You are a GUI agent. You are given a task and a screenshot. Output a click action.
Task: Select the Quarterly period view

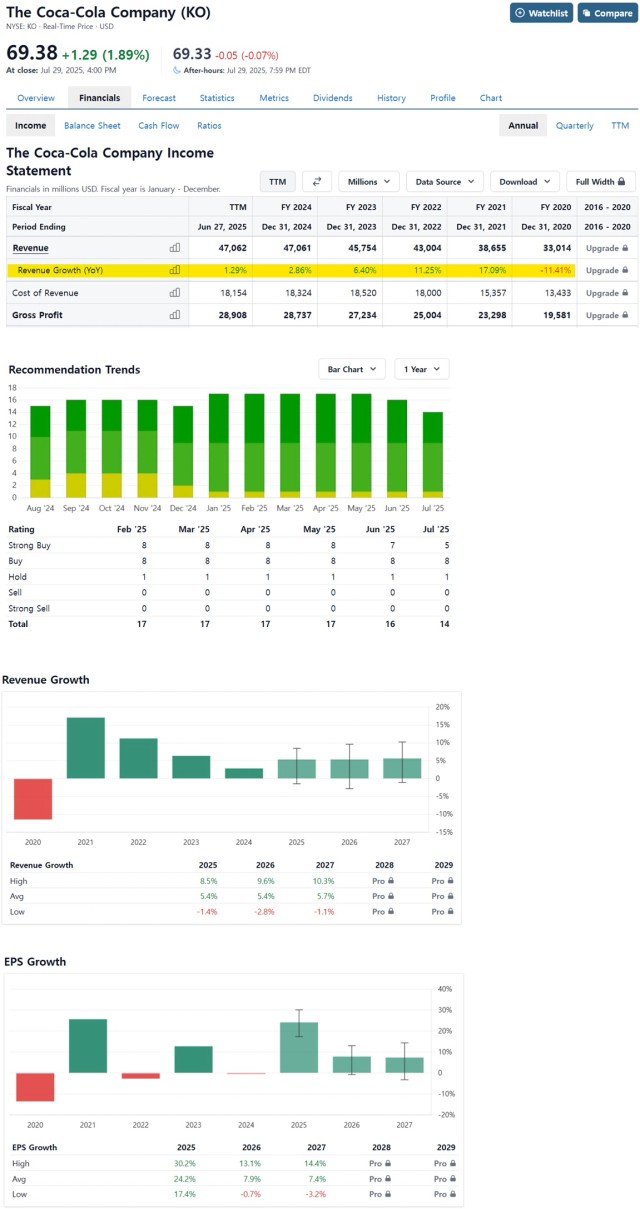point(575,126)
